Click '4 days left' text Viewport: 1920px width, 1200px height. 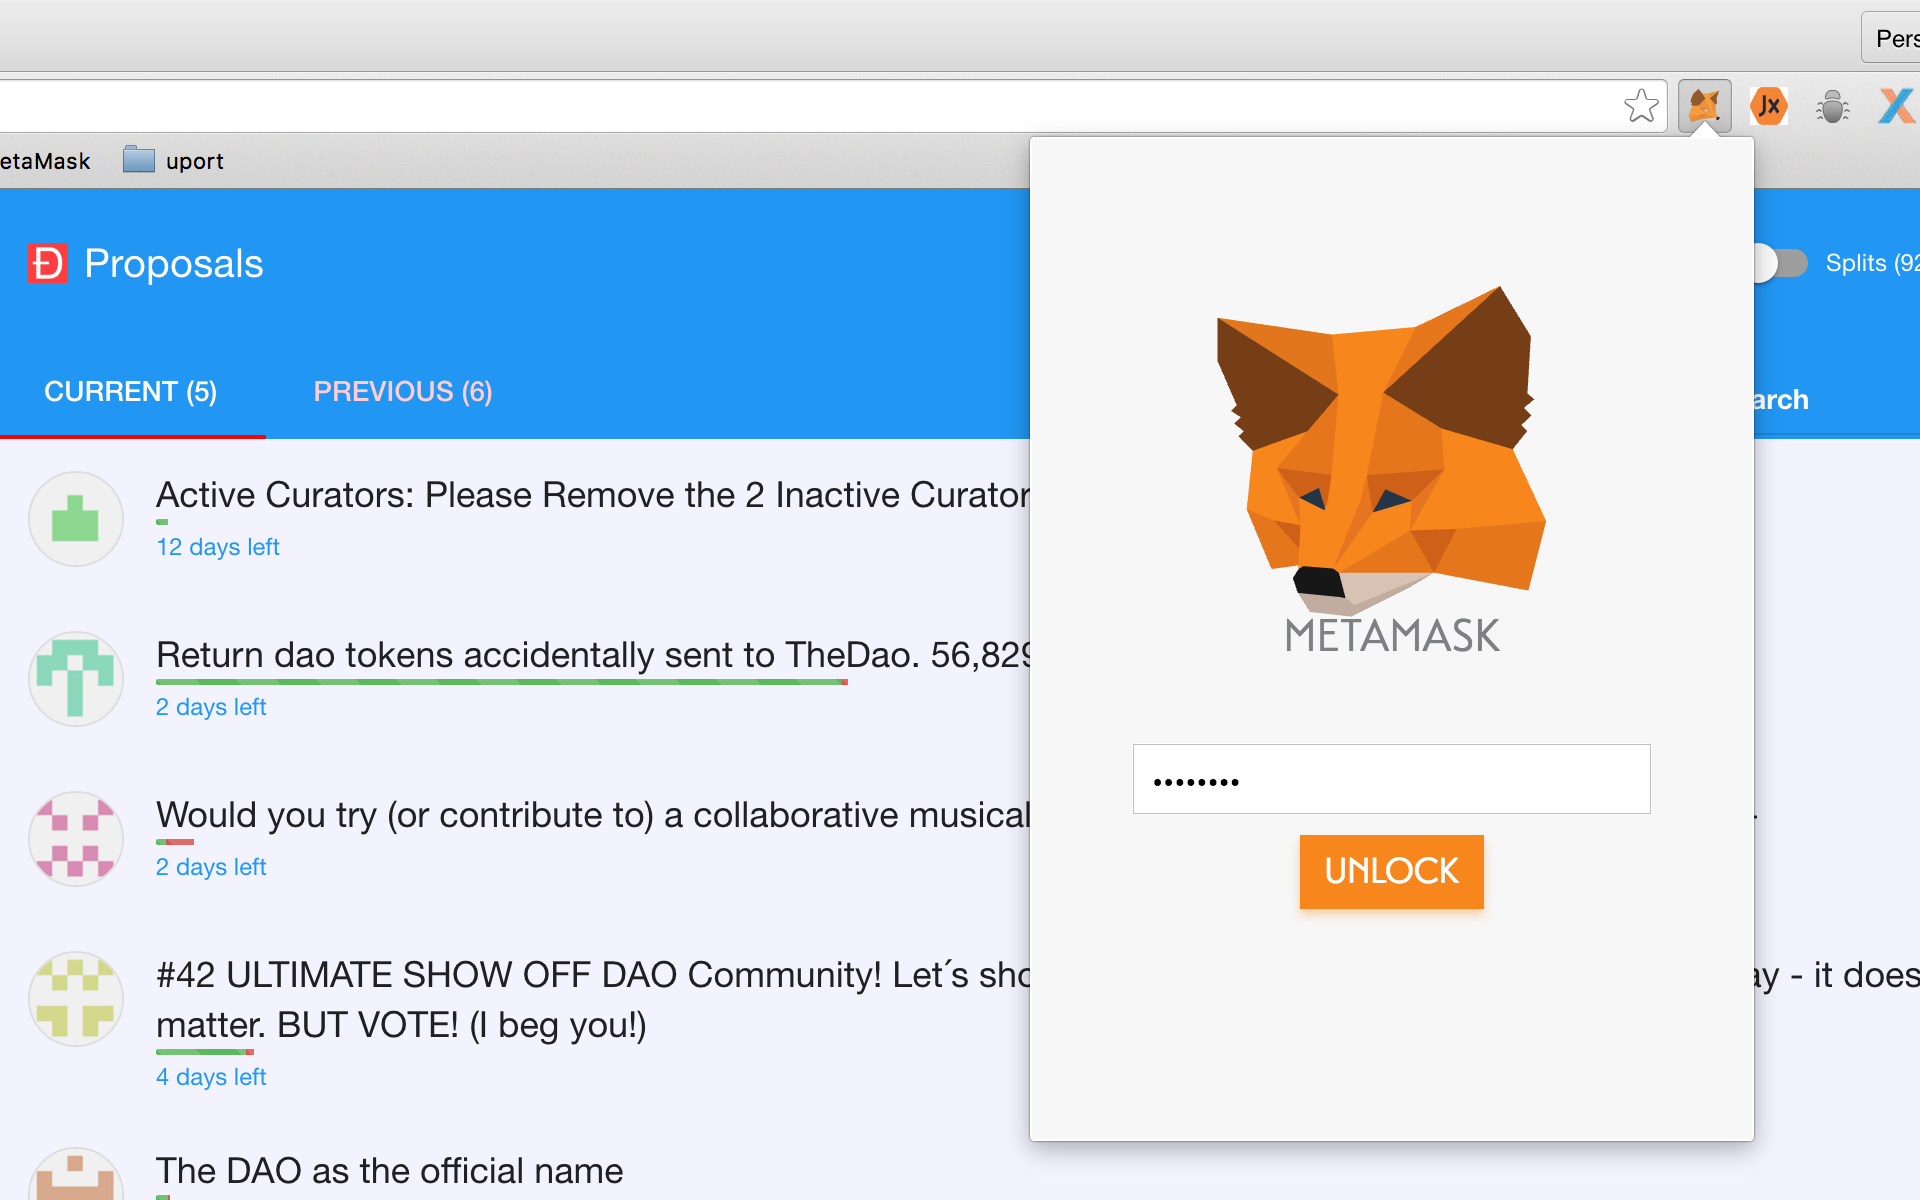[211, 1077]
